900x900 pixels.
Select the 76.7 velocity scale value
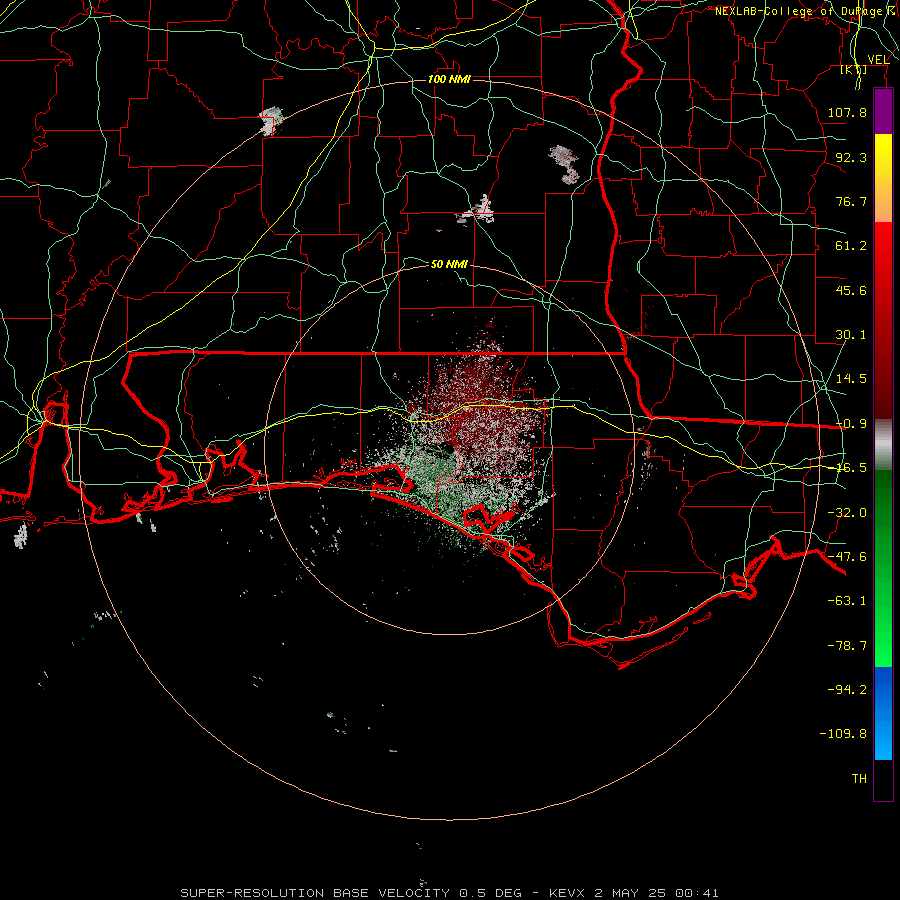pos(851,201)
